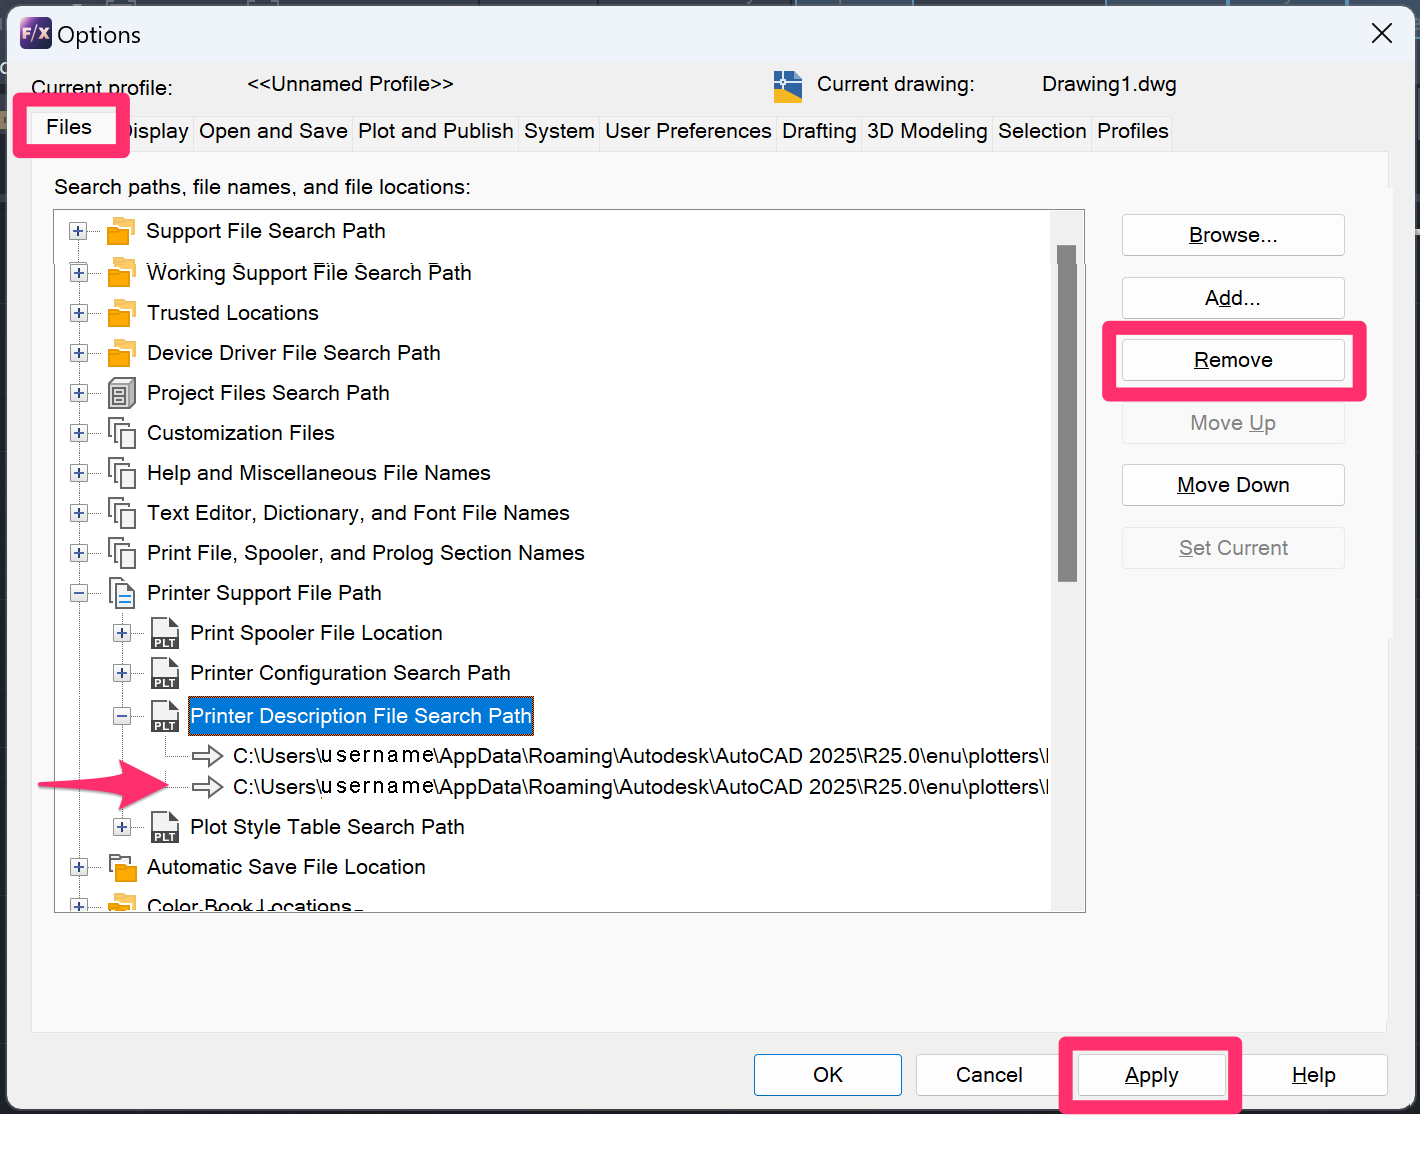Image resolution: width=1420 pixels, height=1156 pixels.
Task: Click the Project Files Search Path icon
Action: click(121, 393)
